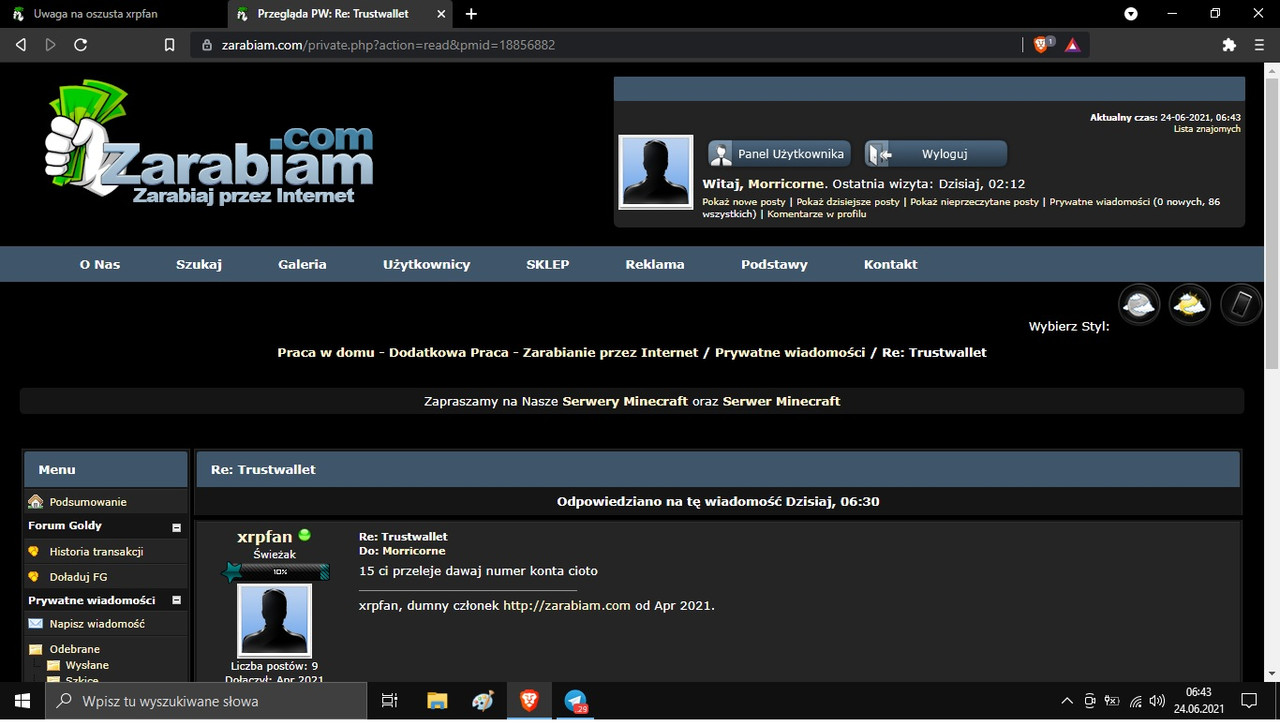Open Galeria in the navigation bar
The image size is (1280, 723).
[x=302, y=264]
